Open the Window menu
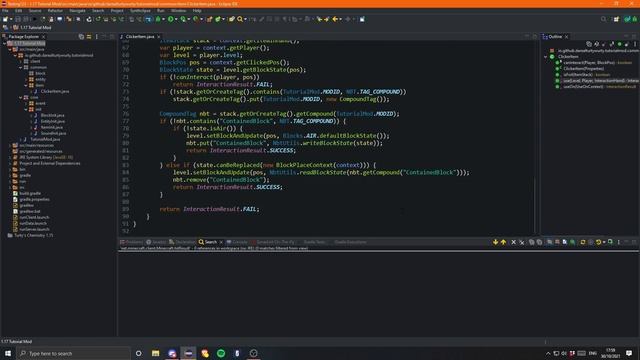Screen dimensions: 640x360 point(178,11)
